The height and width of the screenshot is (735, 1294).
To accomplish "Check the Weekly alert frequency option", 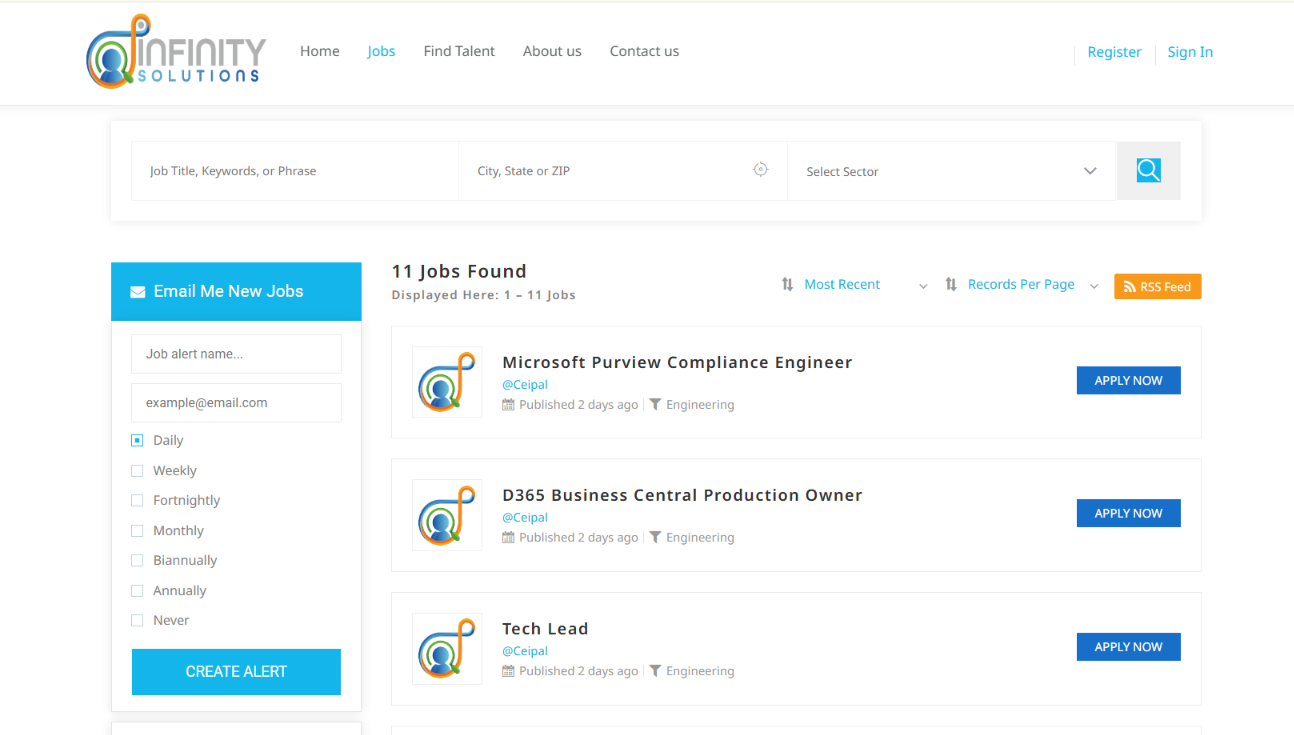I will [x=138, y=471].
